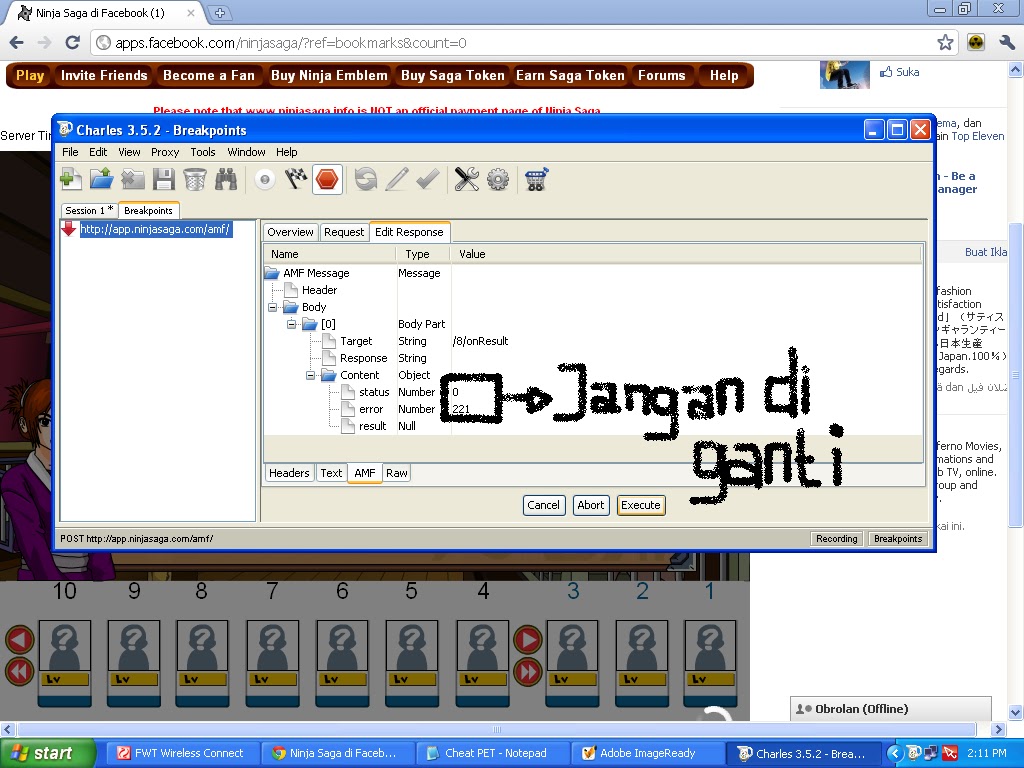The width and height of the screenshot is (1024, 768).
Task: Toggle Breakpoints status bar button
Action: coord(898,539)
